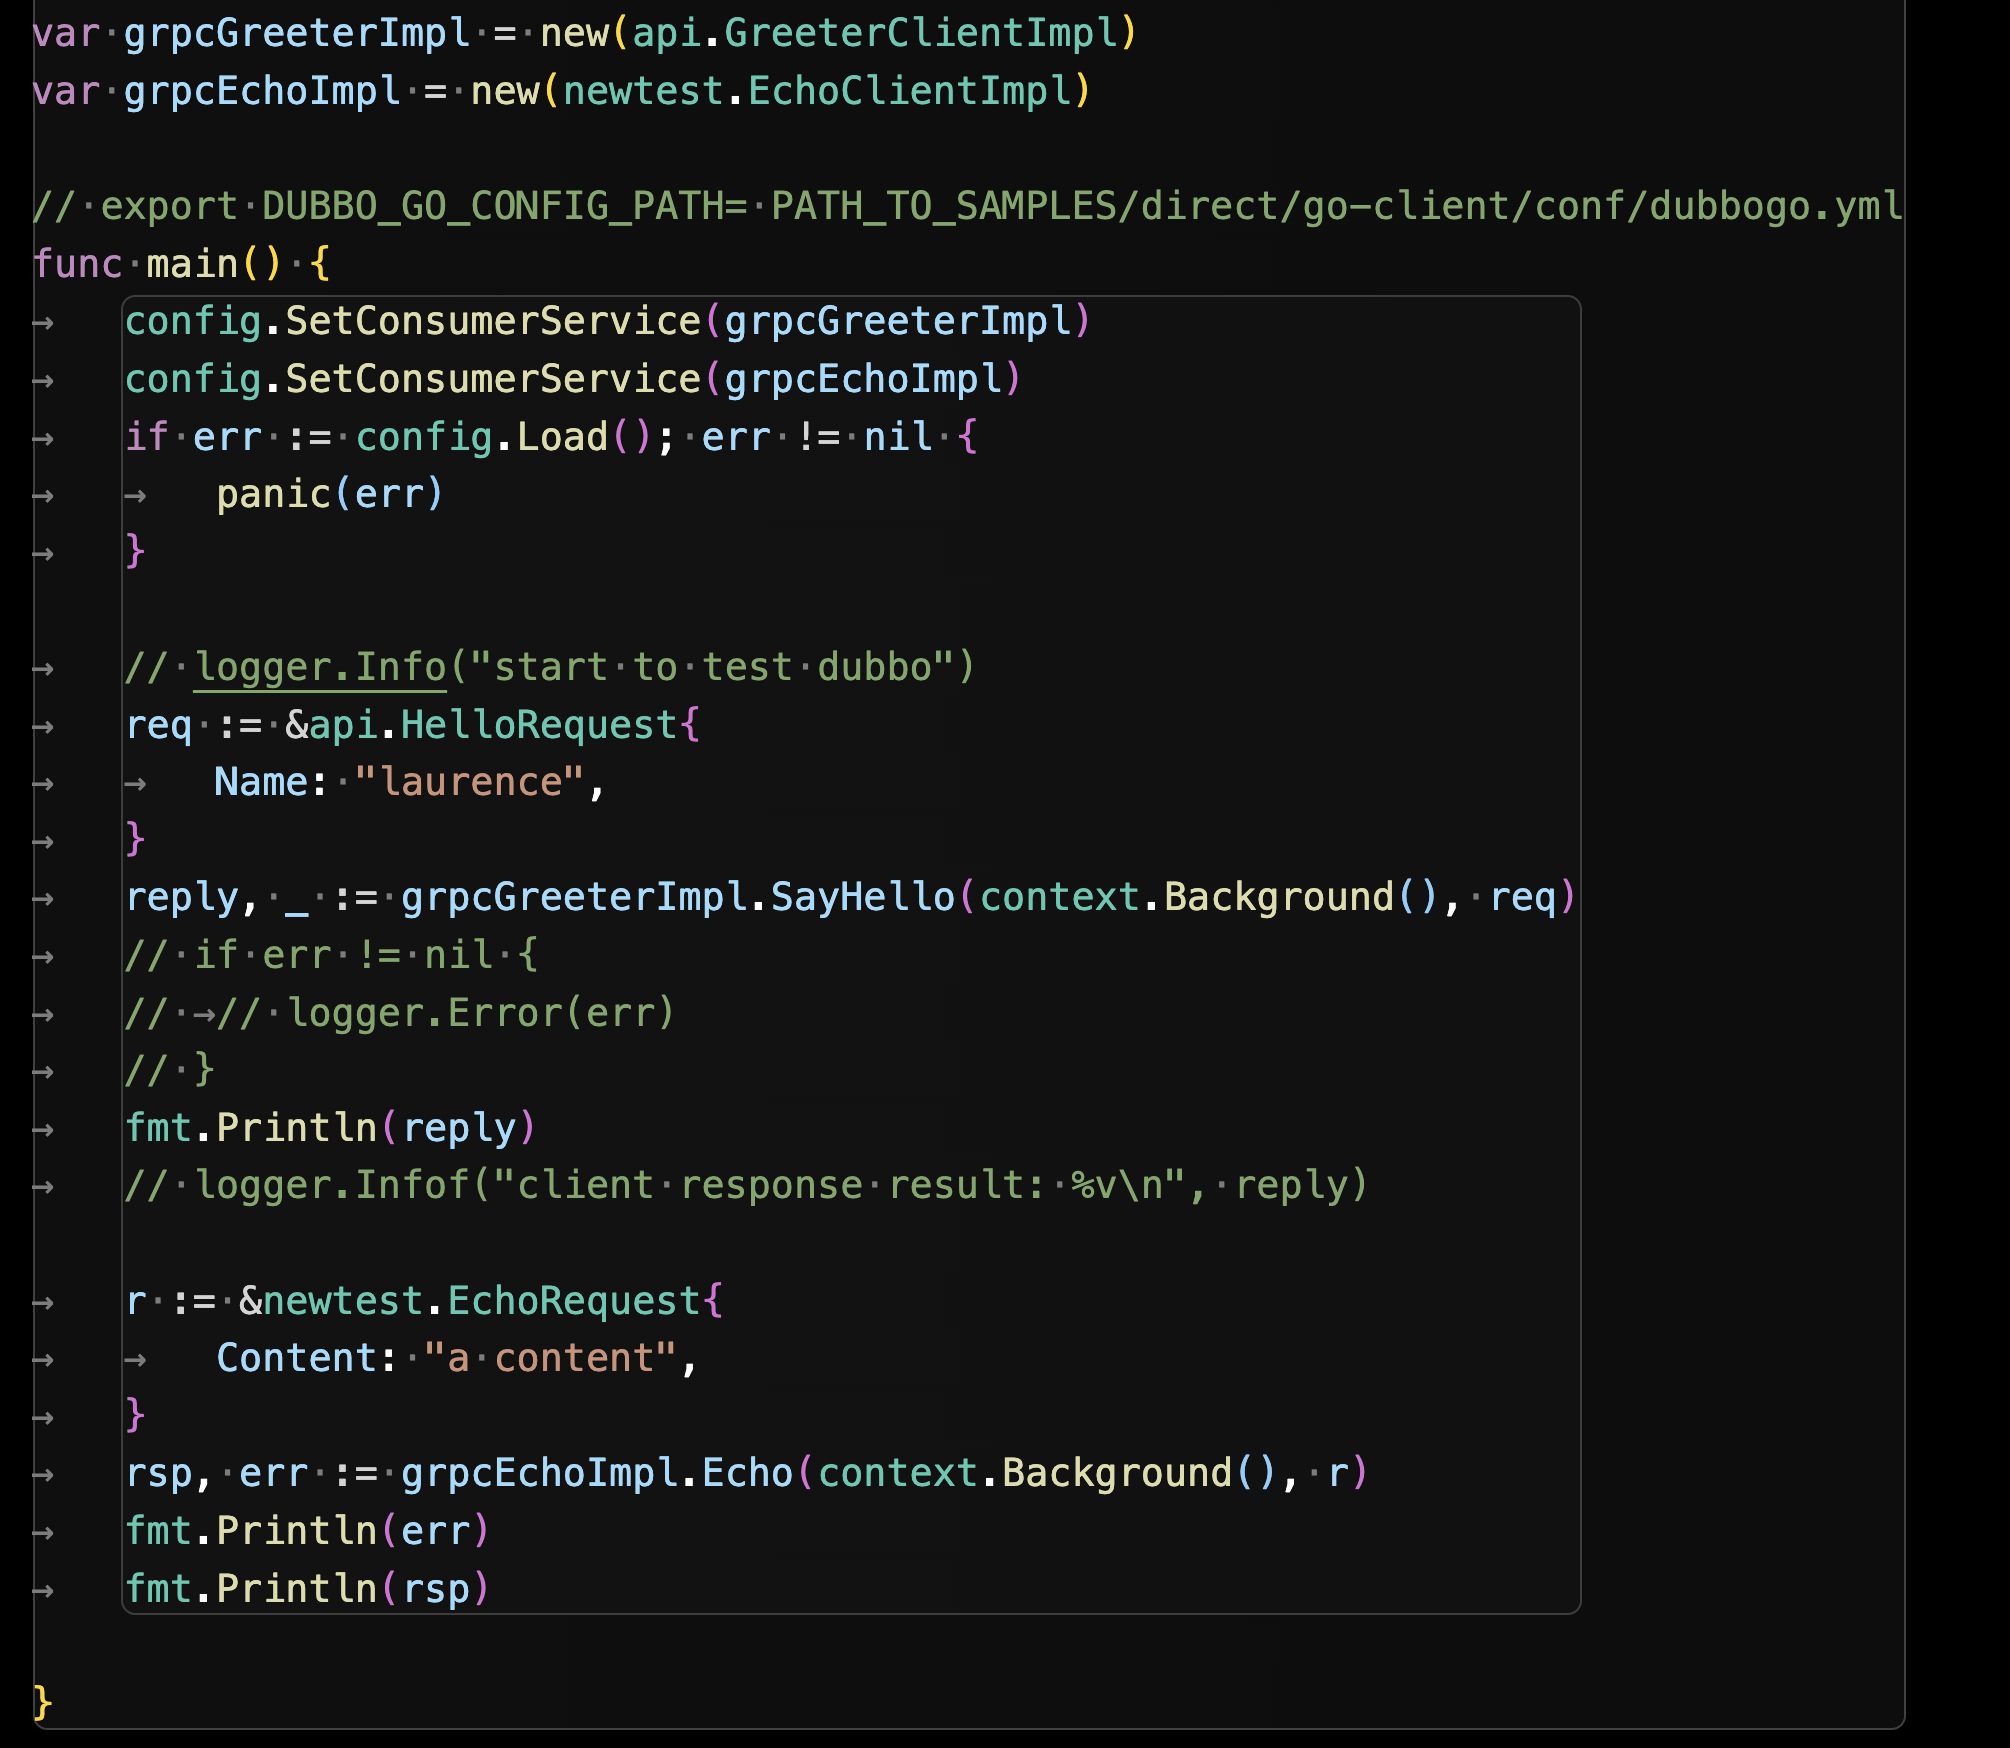
Task: Click the Echo method on grpcEchoImpl
Action: 747,1473
